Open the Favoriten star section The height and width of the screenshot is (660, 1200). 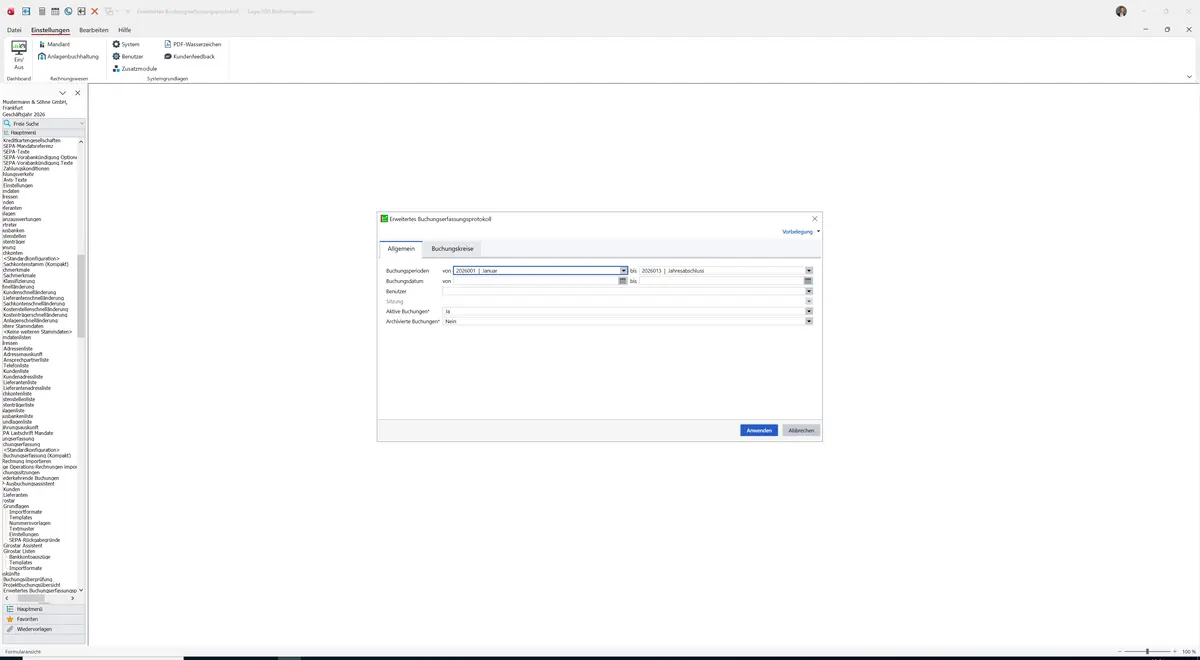tap(44, 619)
